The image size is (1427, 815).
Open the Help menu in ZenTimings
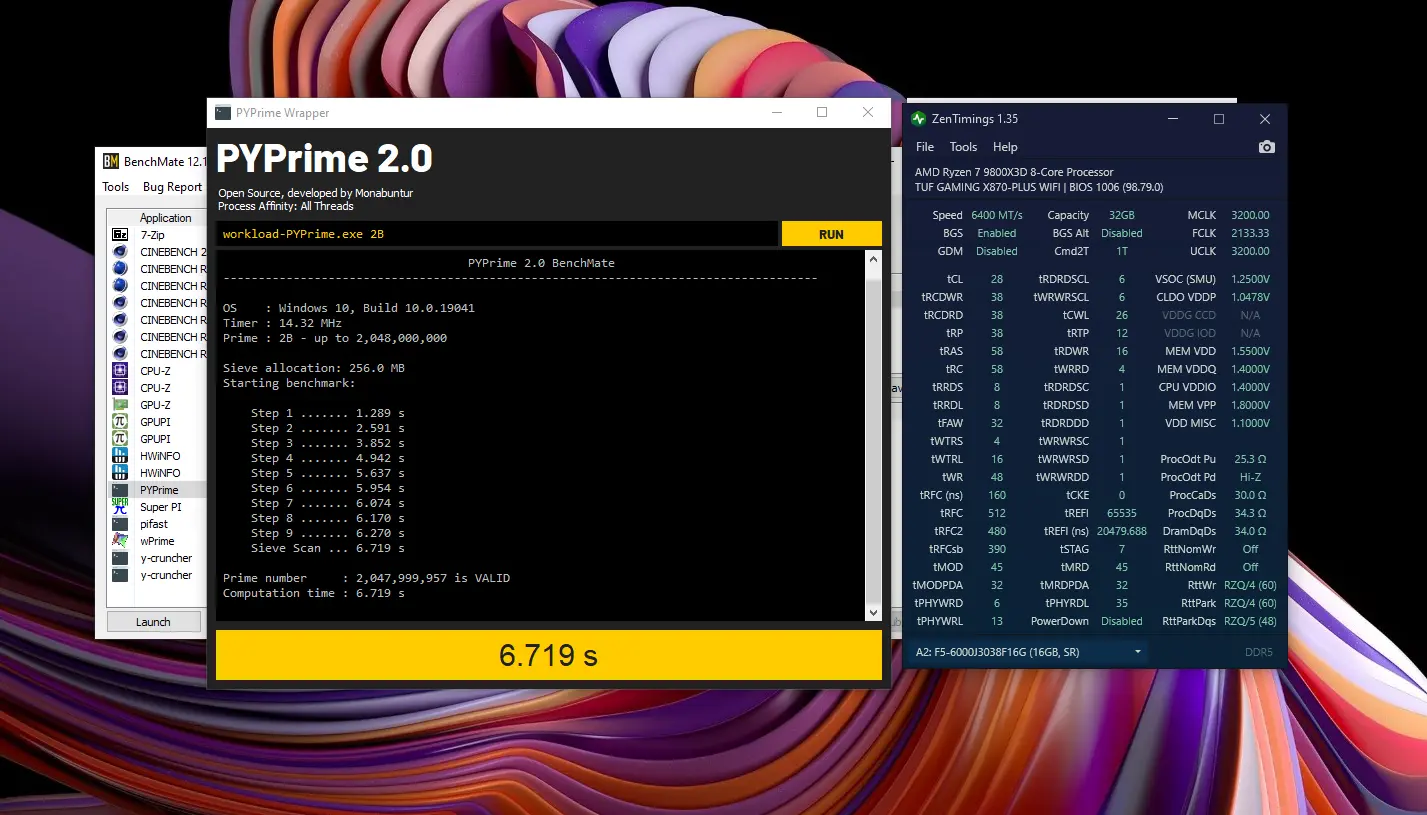coord(1005,147)
